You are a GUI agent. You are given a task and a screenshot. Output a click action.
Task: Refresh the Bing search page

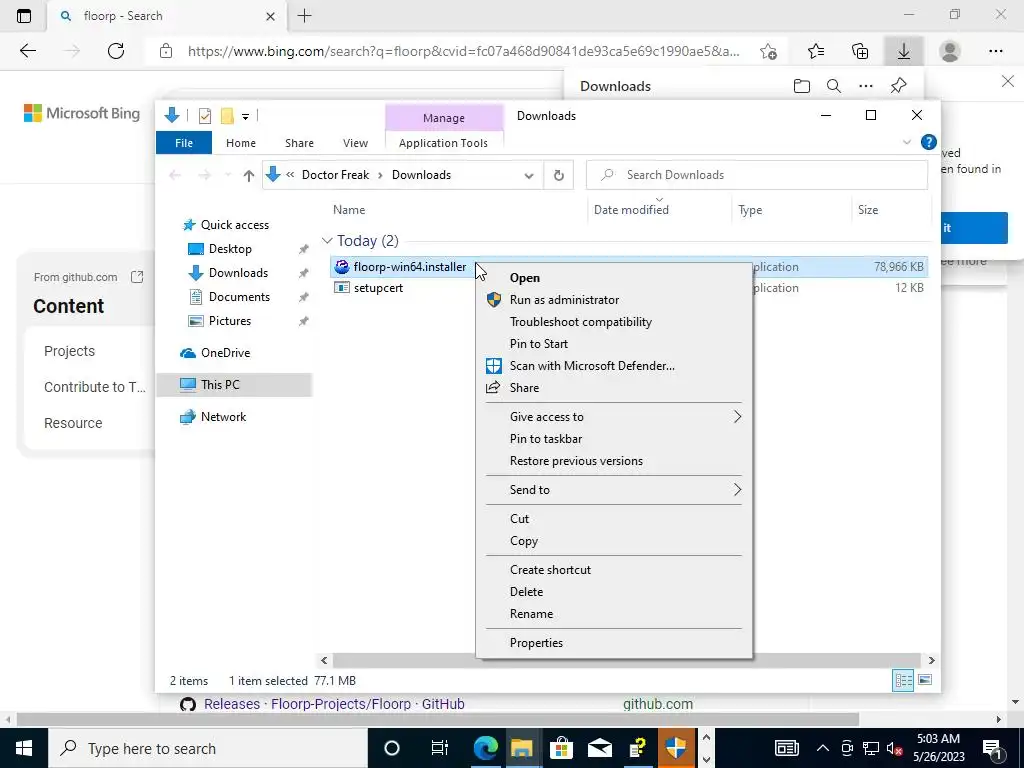(x=116, y=51)
